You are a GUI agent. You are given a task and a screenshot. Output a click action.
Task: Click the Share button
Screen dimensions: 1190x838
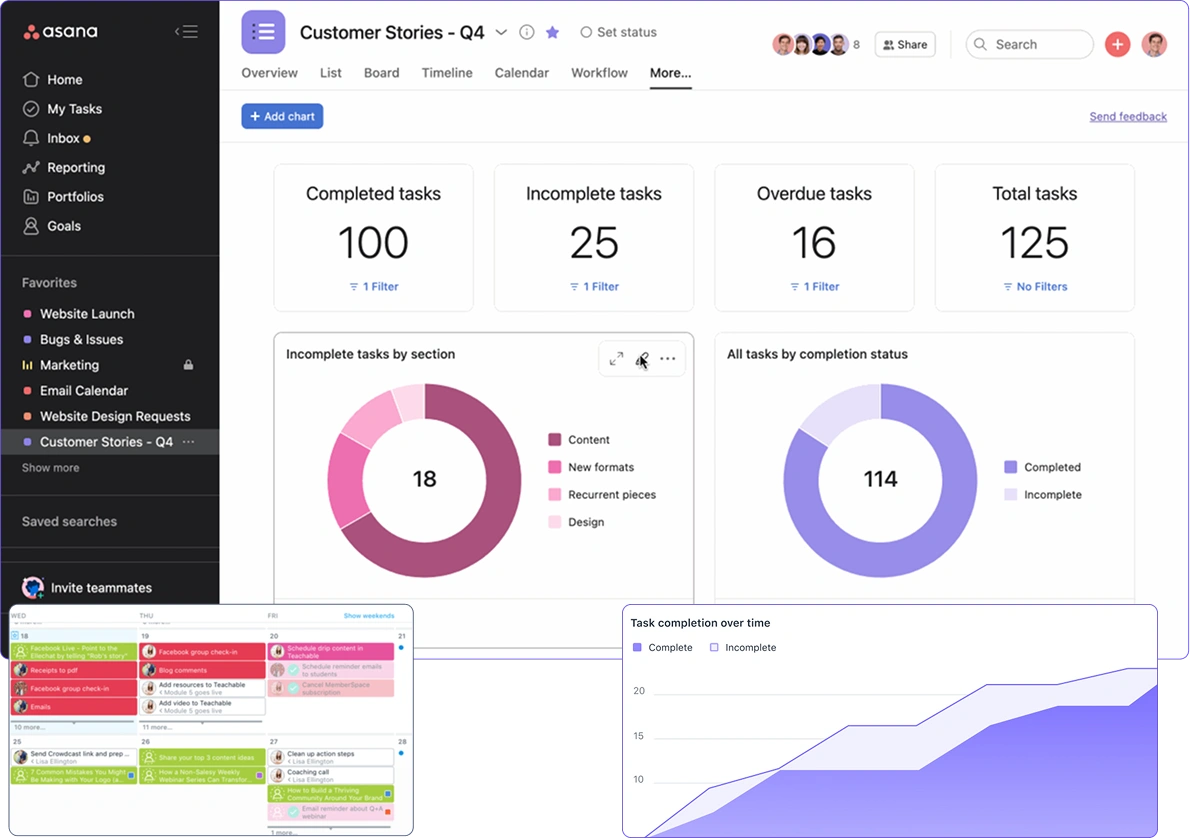click(905, 44)
